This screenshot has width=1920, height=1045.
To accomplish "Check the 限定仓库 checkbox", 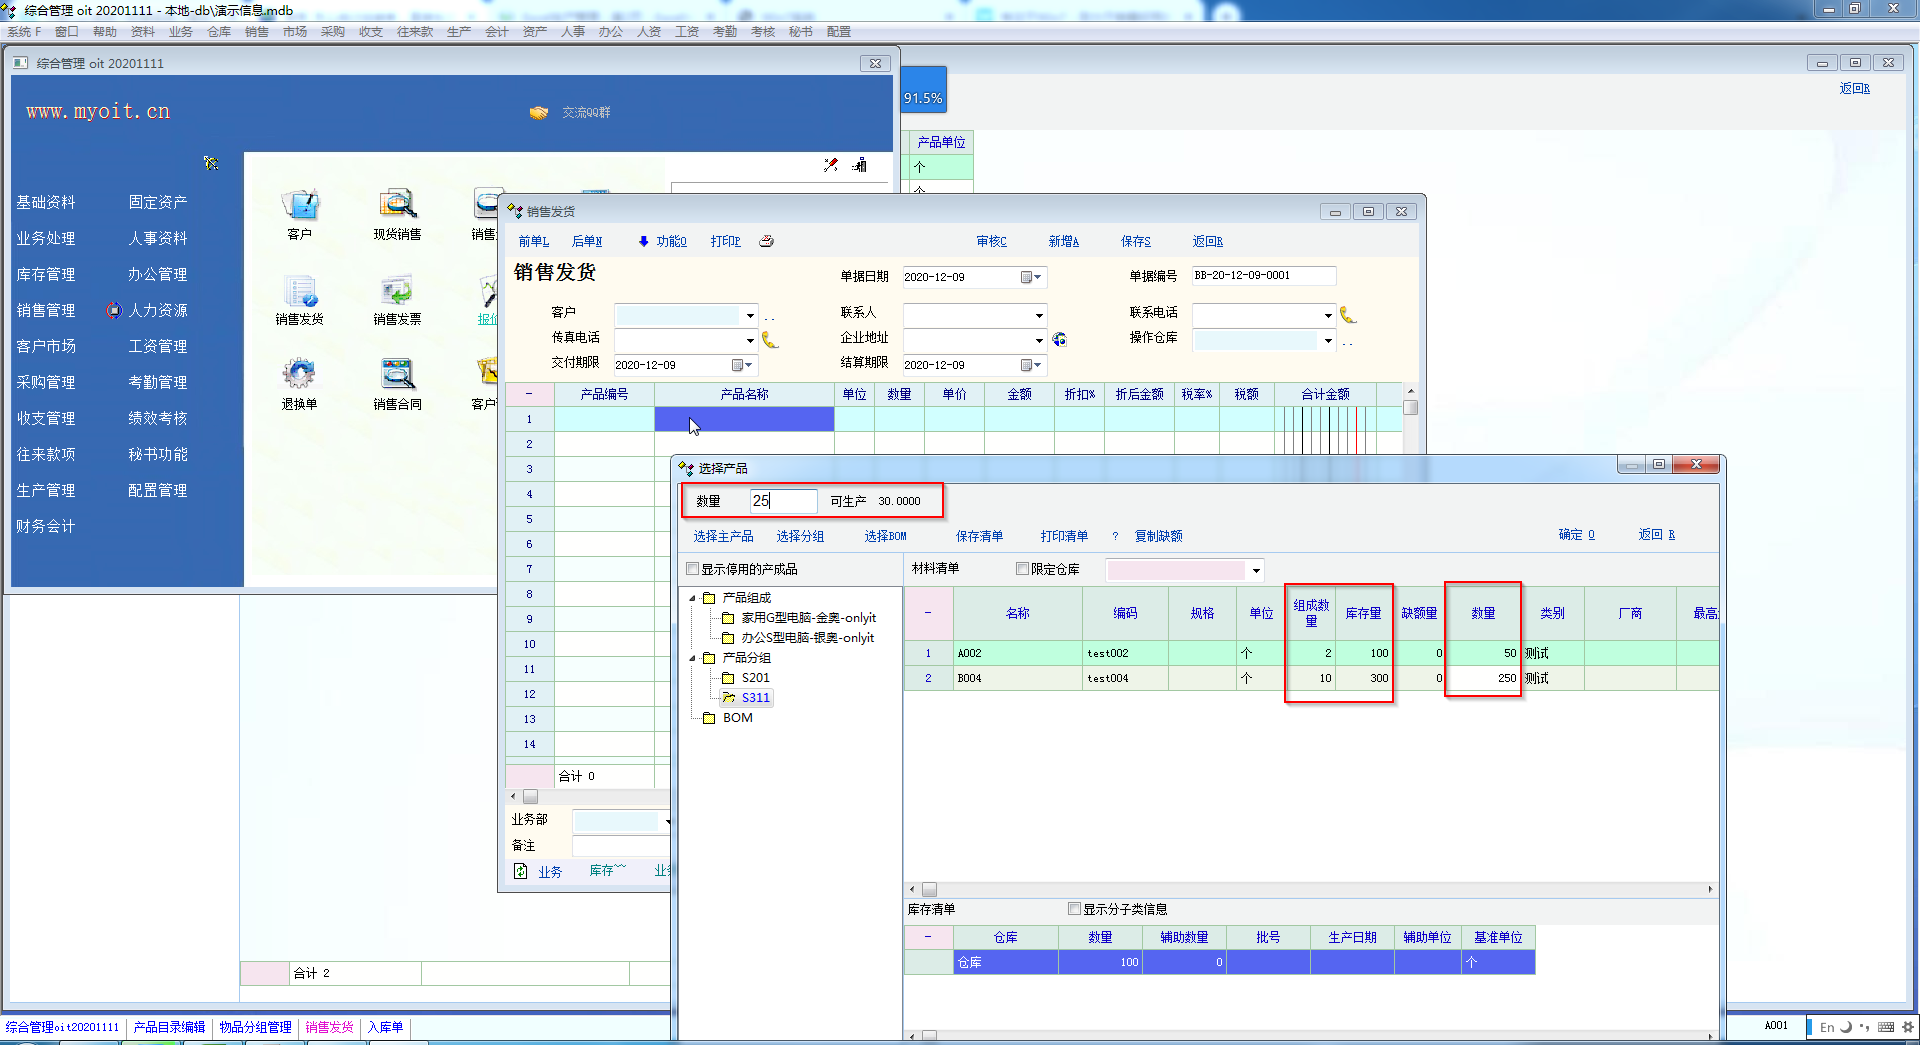I will [1022, 569].
